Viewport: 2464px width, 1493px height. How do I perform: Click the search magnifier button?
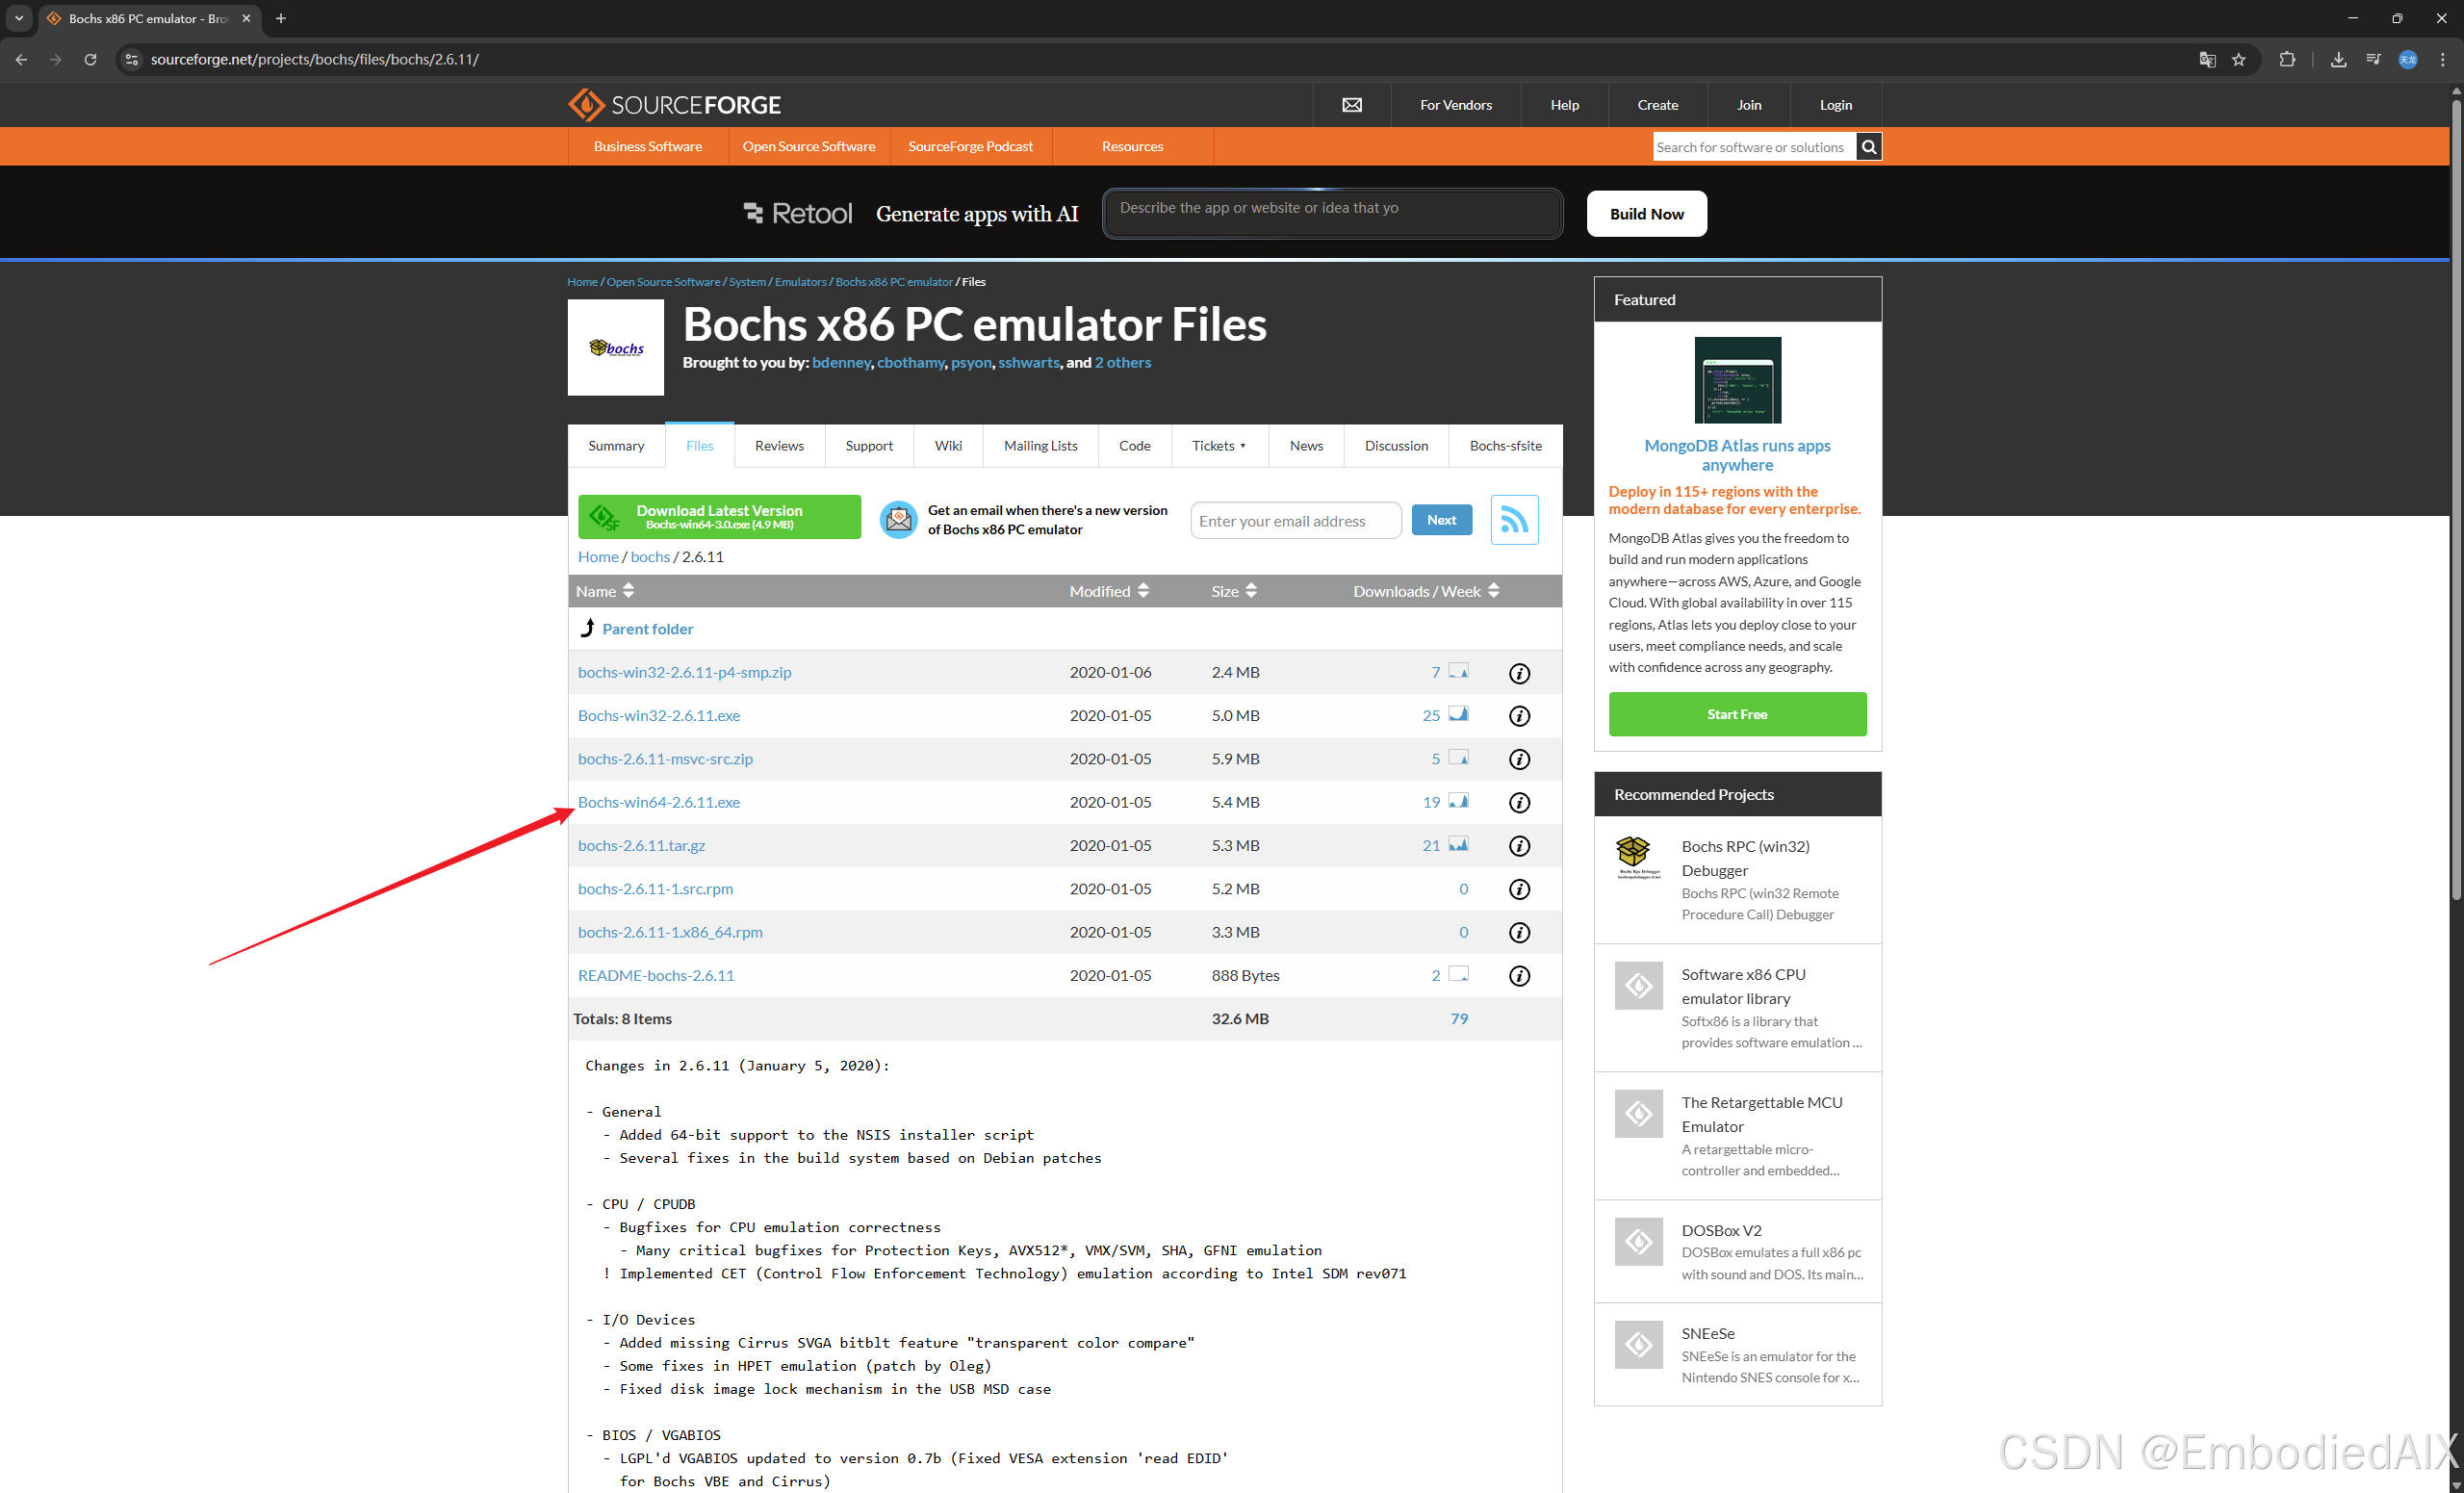click(1868, 147)
